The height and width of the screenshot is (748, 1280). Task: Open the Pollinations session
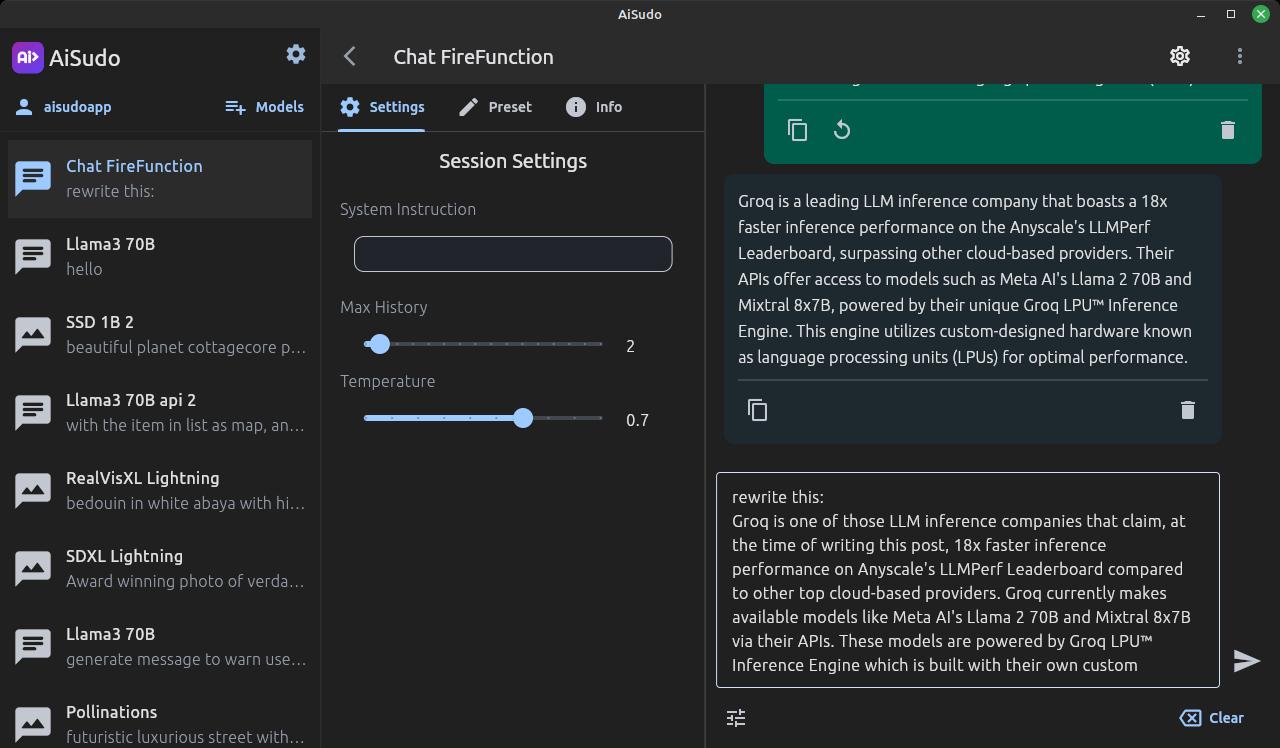tap(160, 724)
